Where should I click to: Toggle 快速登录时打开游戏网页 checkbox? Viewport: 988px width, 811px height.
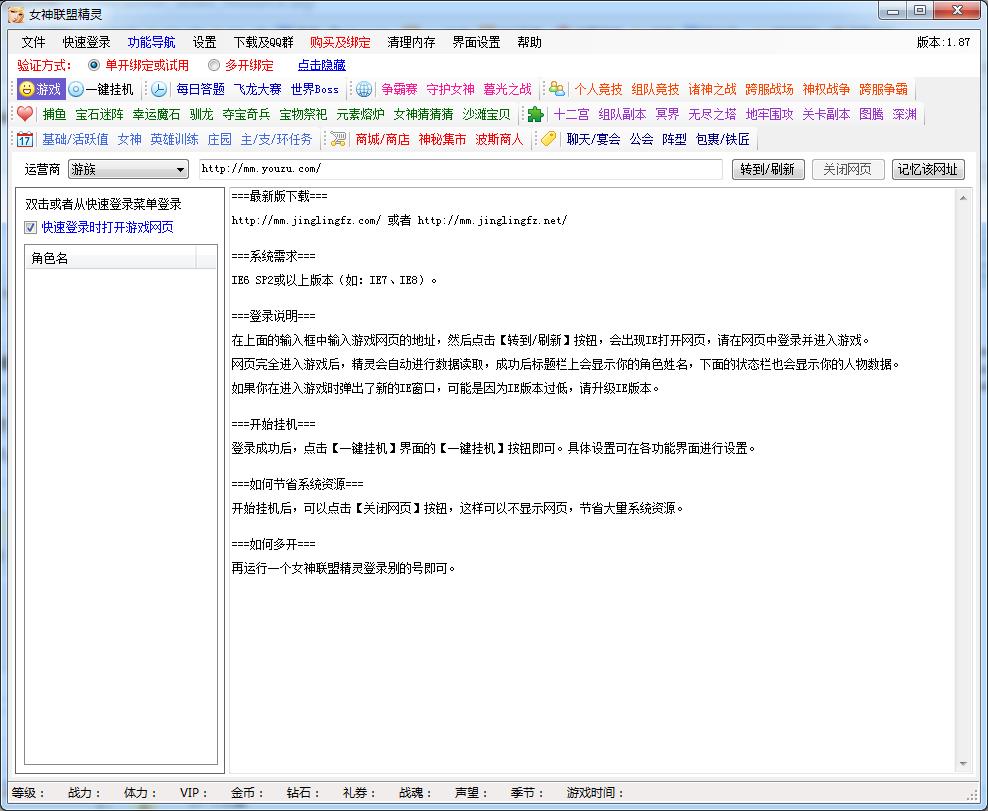(31, 227)
